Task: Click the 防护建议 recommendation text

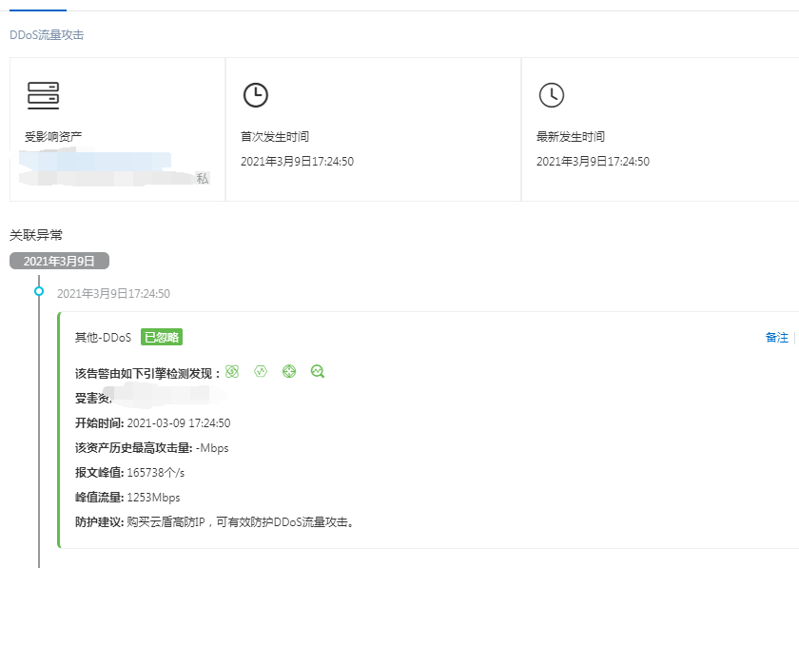Action: (241, 522)
